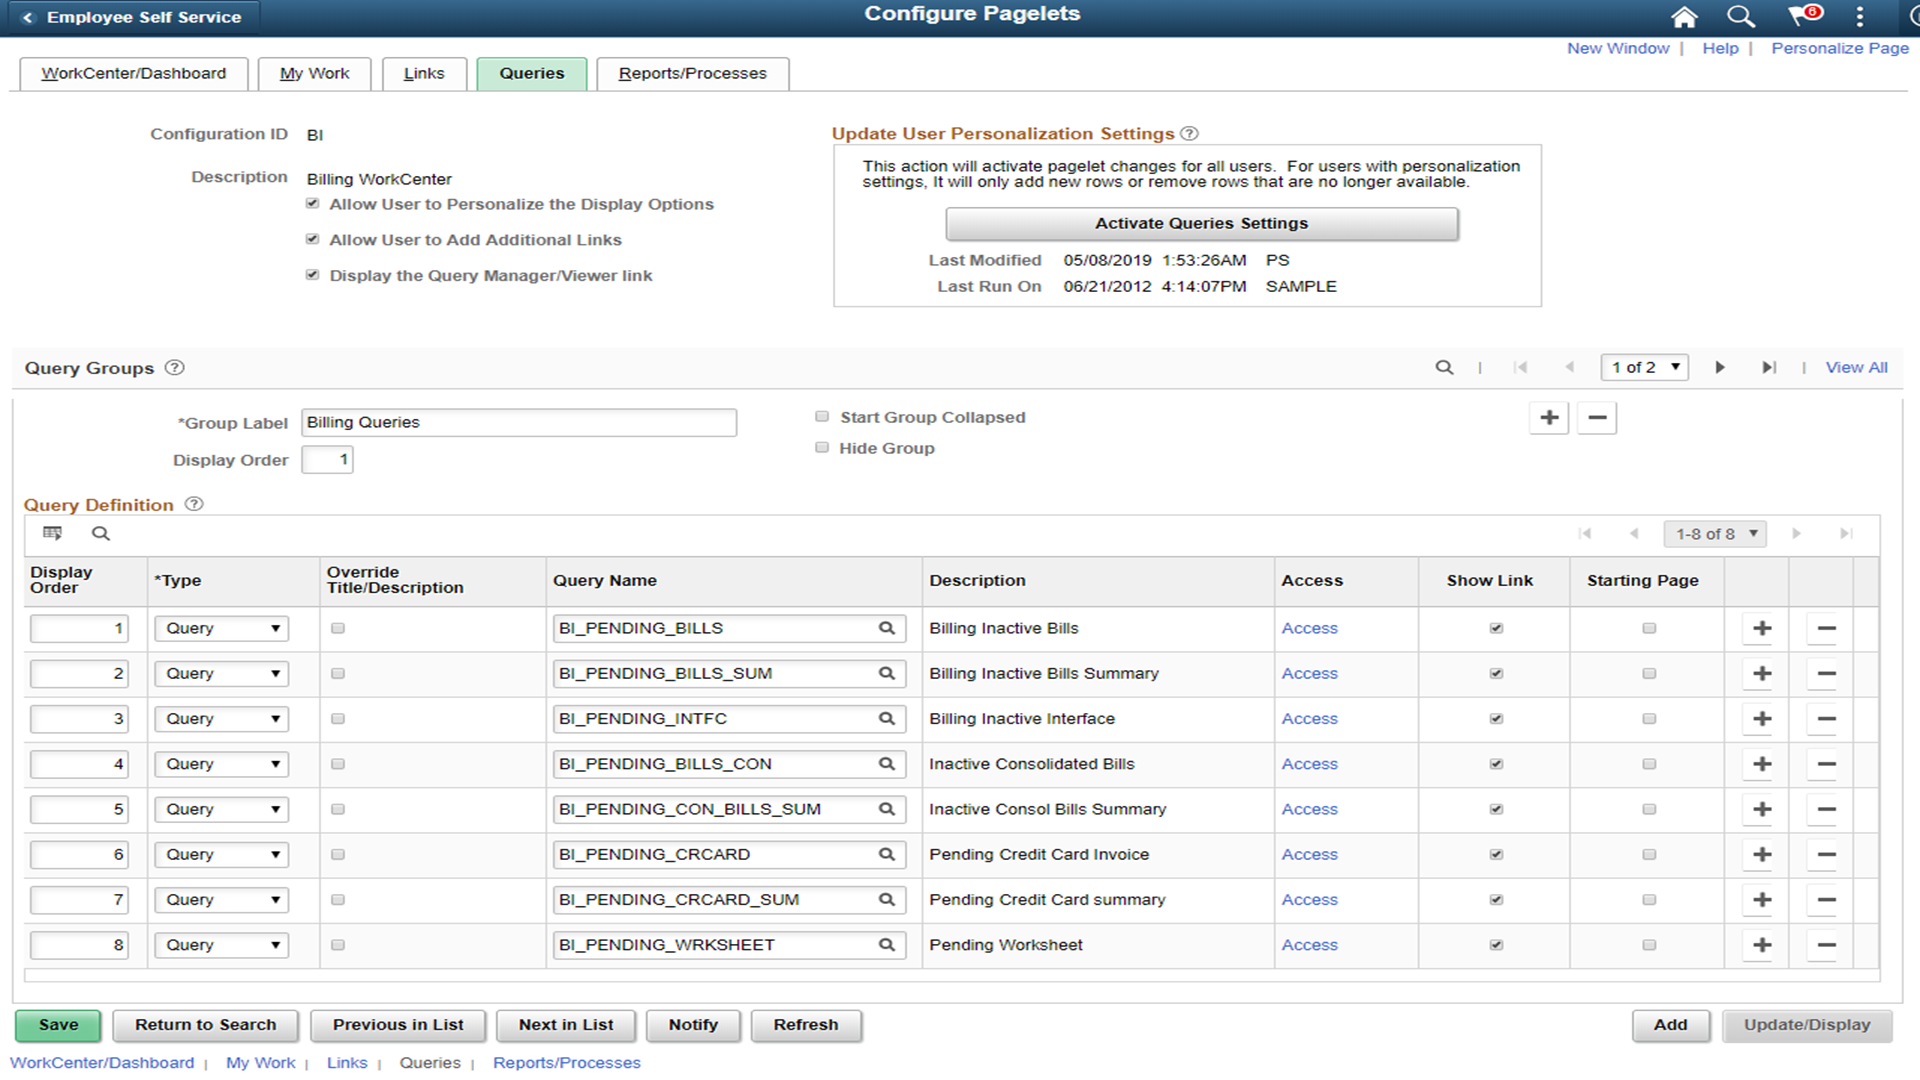Switch to the Reports/Processes tab
Viewport: 1920px width, 1080px height.
point(692,73)
